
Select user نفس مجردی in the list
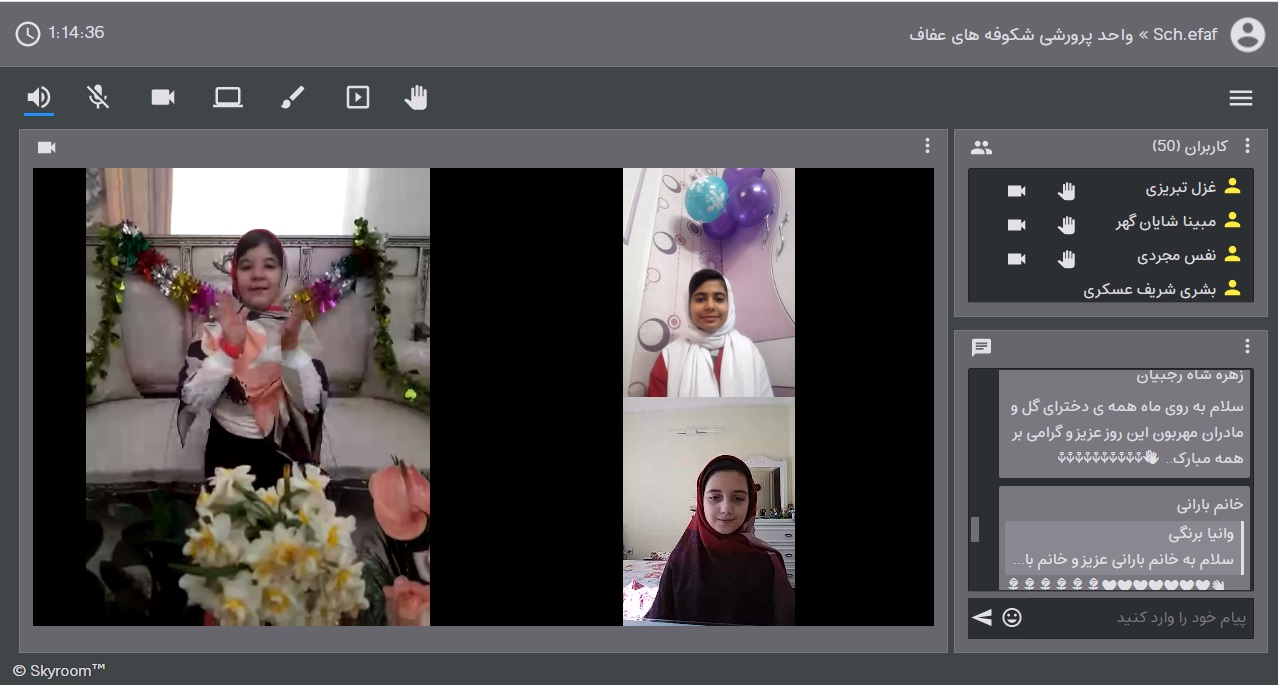[x=1176, y=257]
